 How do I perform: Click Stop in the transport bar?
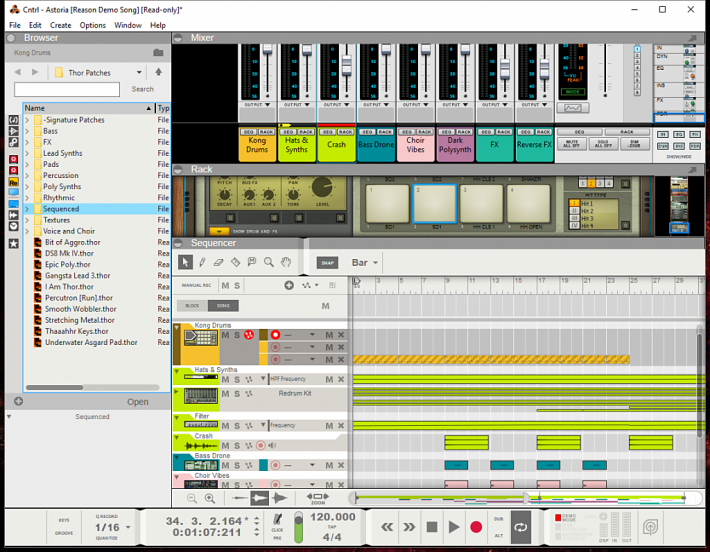[x=432, y=527]
